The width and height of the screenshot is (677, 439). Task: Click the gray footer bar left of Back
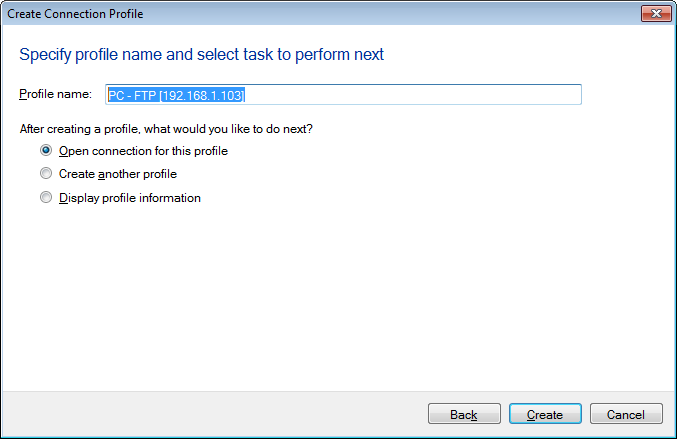[x=200, y=414]
